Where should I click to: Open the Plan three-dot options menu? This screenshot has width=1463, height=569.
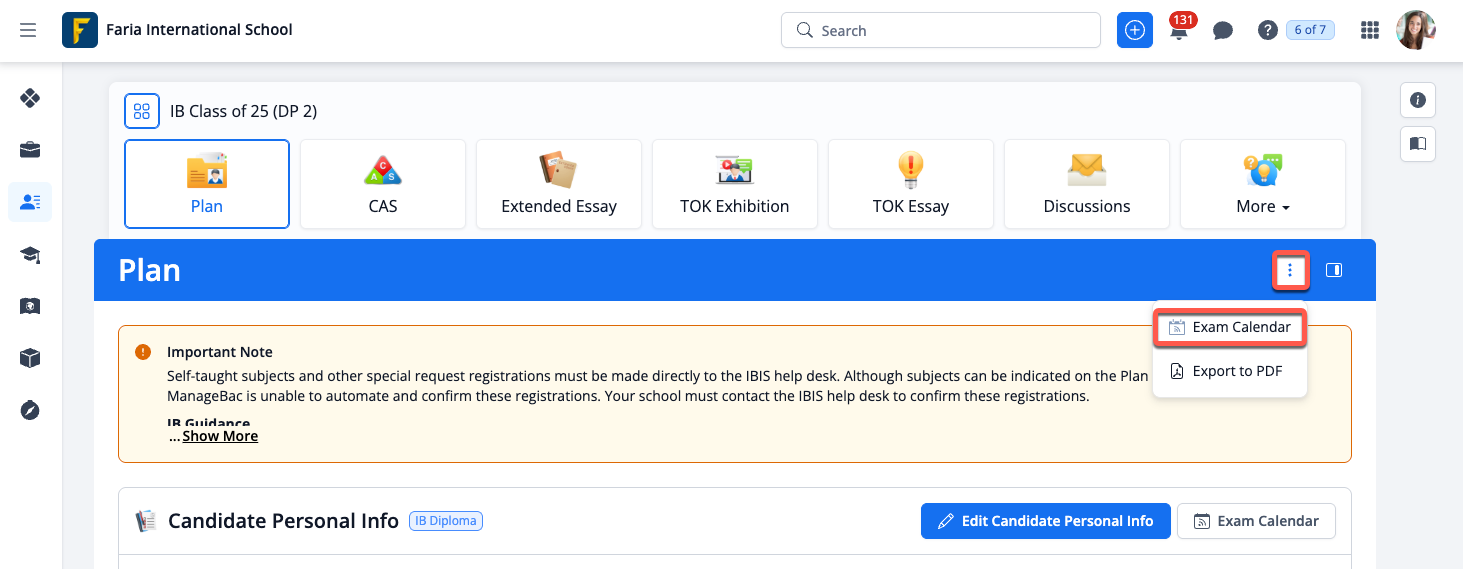(1290, 270)
